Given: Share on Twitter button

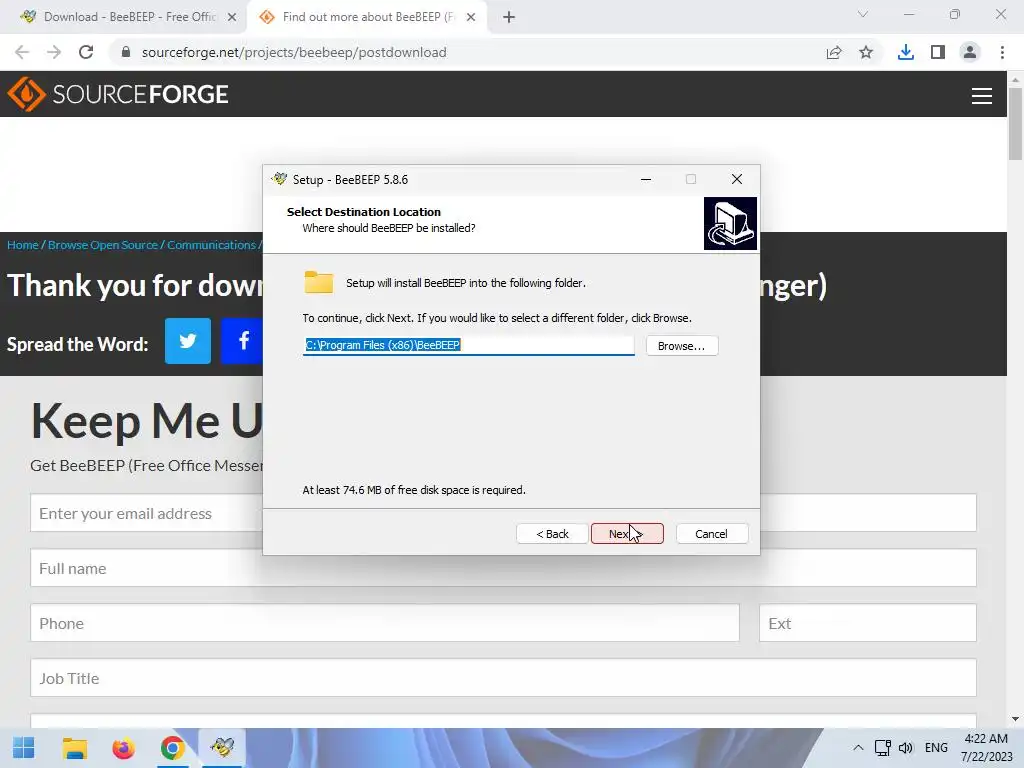Looking at the screenshot, I should tap(188, 341).
